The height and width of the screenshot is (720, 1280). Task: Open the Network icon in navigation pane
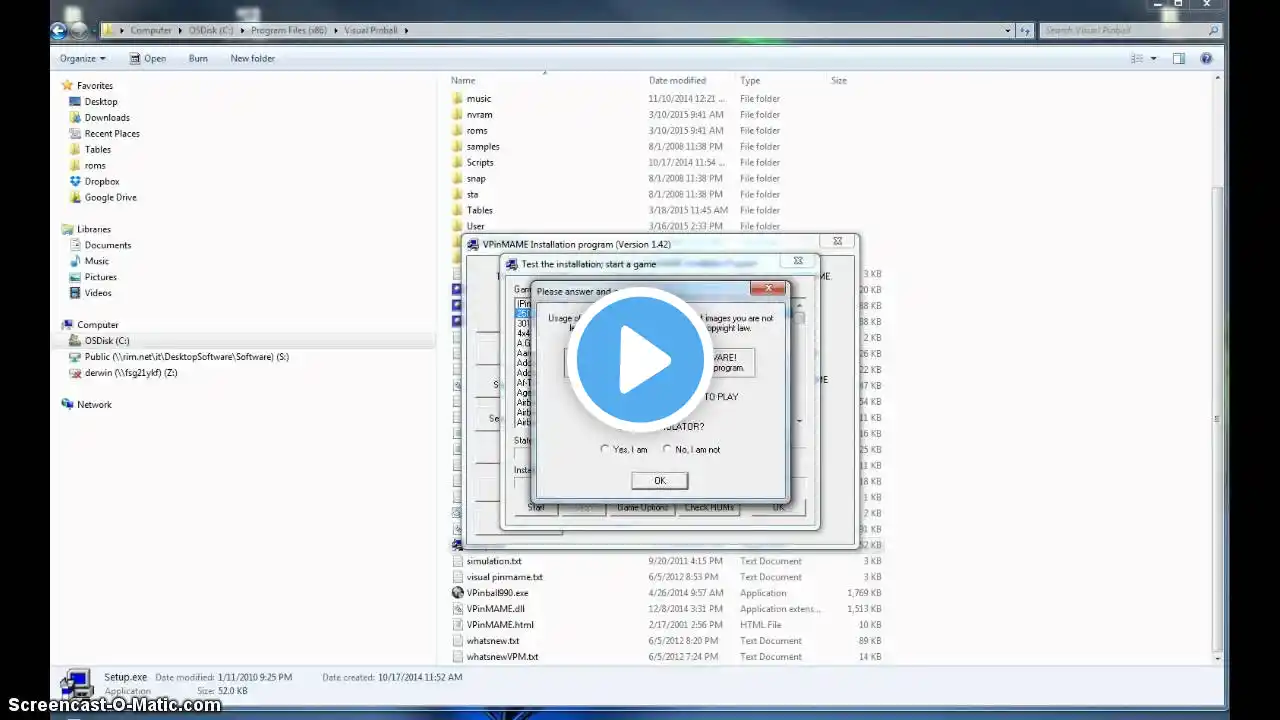(67, 405)
